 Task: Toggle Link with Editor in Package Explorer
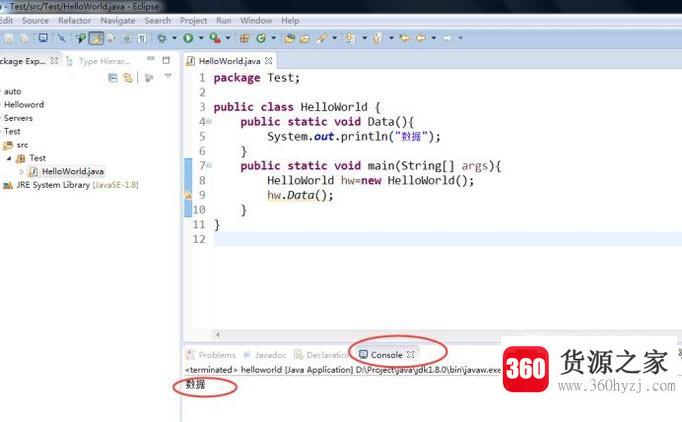point(127,78)
